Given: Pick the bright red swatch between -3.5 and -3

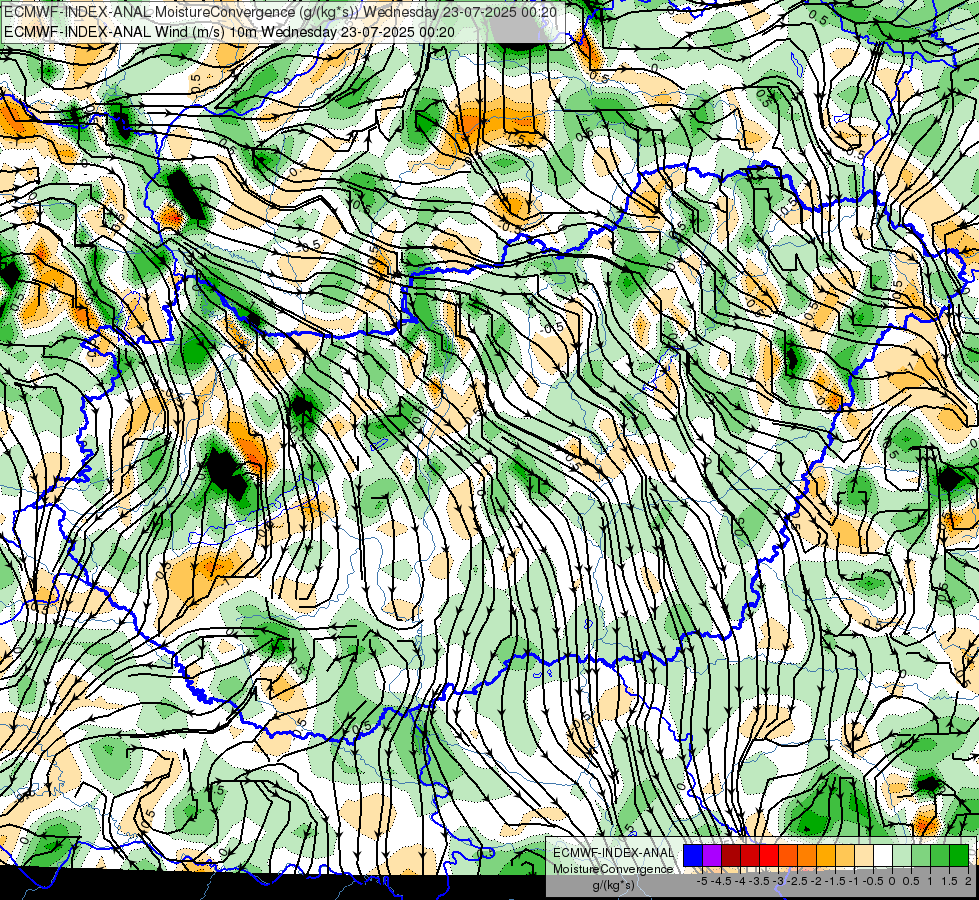Looking at the screenshot, I should point(769,856).
